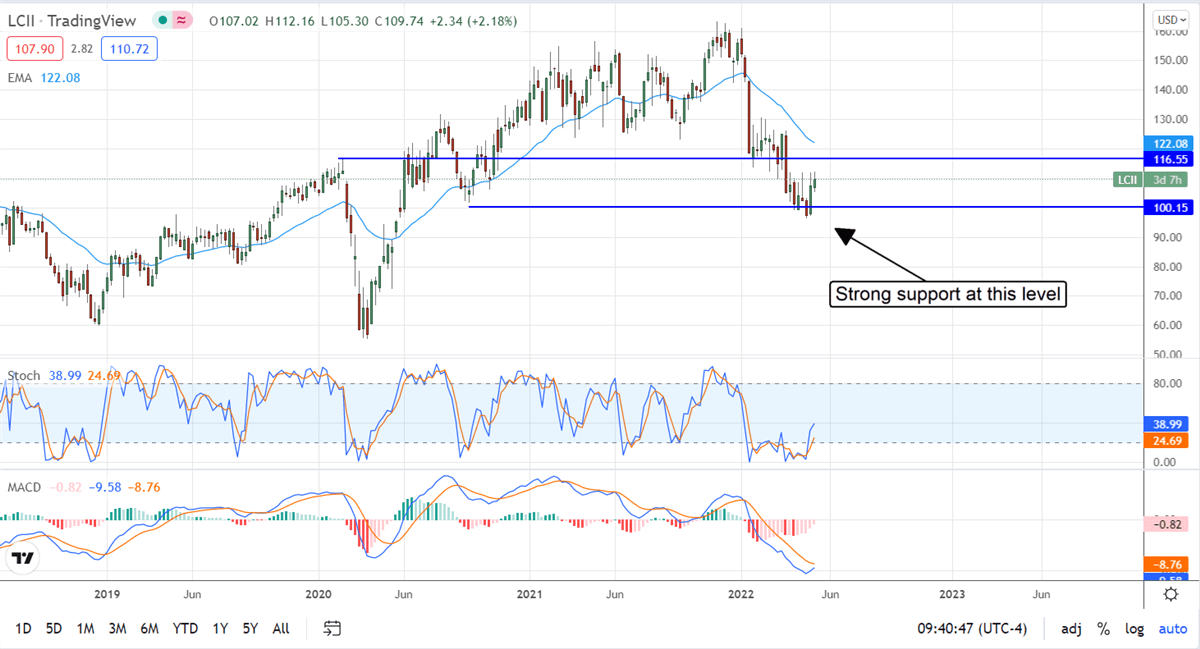Click the LCII symbol label on price axis
1200x649 pixels.
pyautogui.click(x=1127, y=180)
